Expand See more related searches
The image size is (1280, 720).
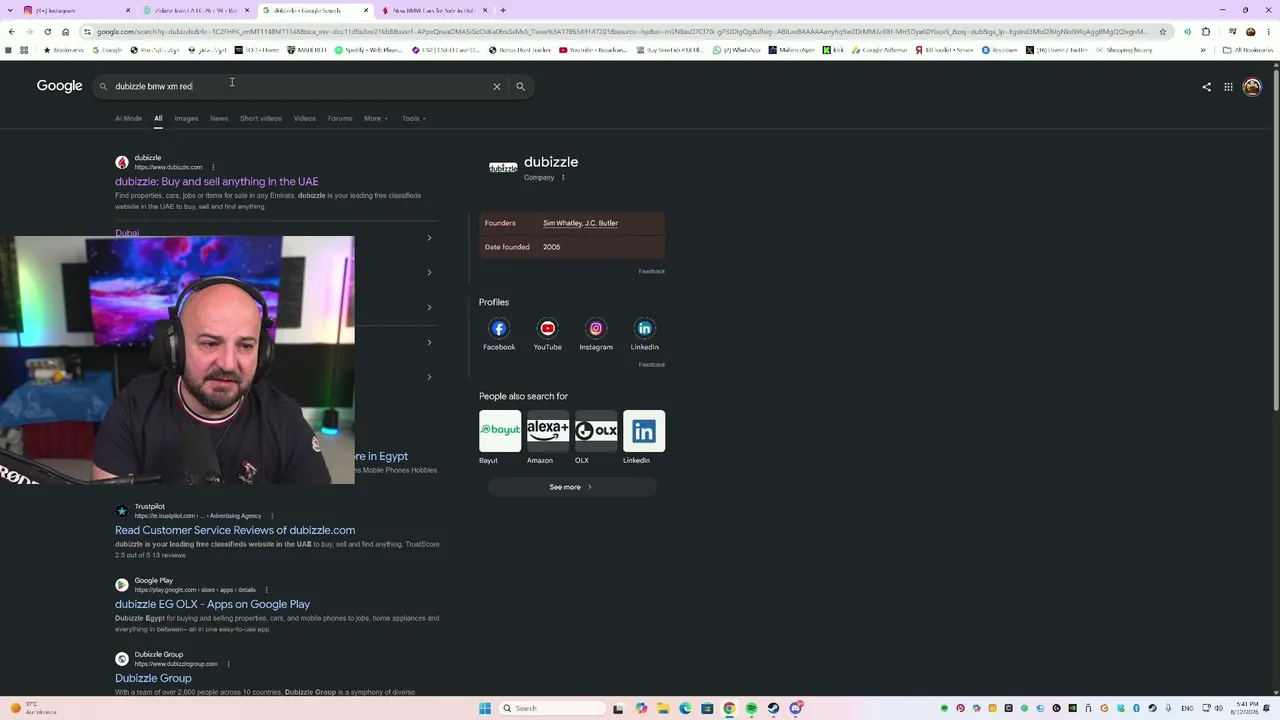click(x=571, y=487)
